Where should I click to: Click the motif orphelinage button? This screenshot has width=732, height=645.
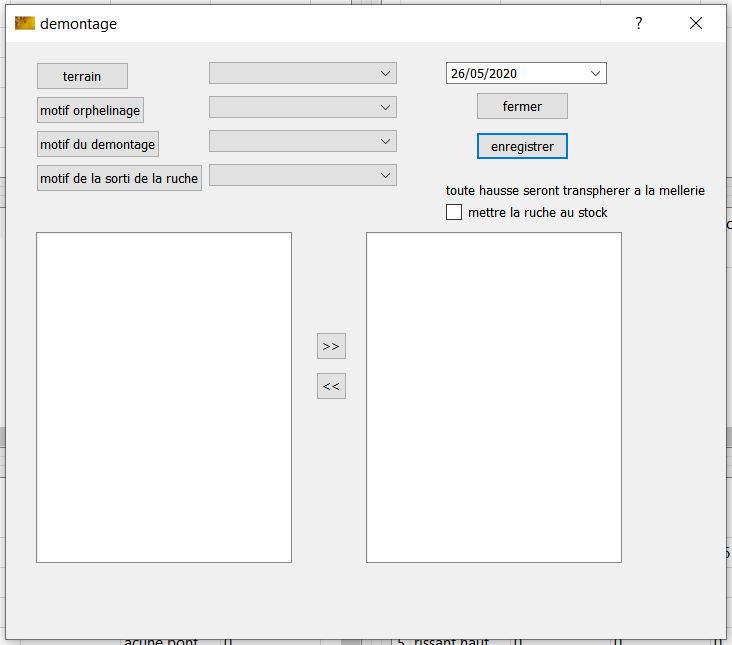coord(90,110)
